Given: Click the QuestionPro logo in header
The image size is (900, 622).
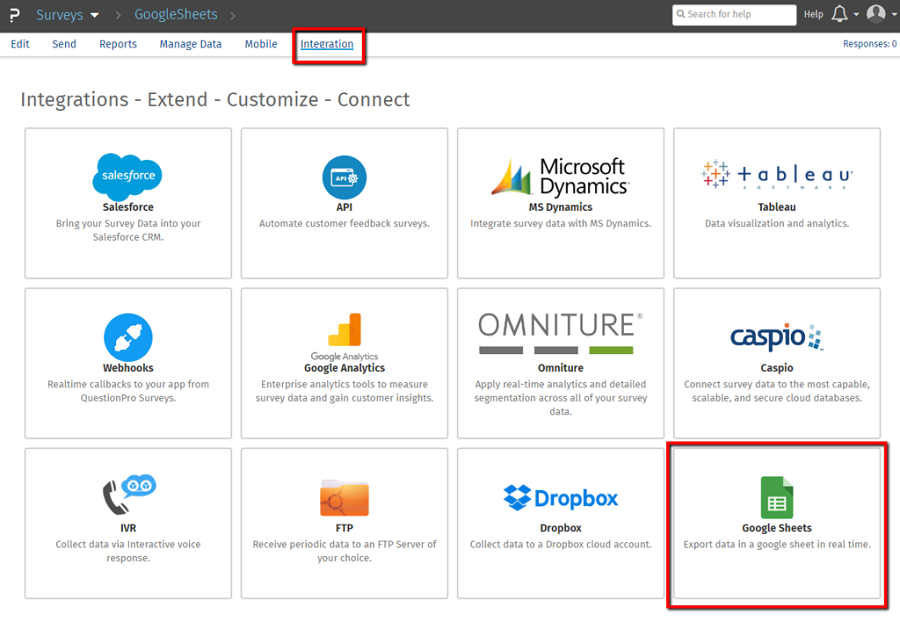Looking at the screenshot, I should [x=15, y=15].
